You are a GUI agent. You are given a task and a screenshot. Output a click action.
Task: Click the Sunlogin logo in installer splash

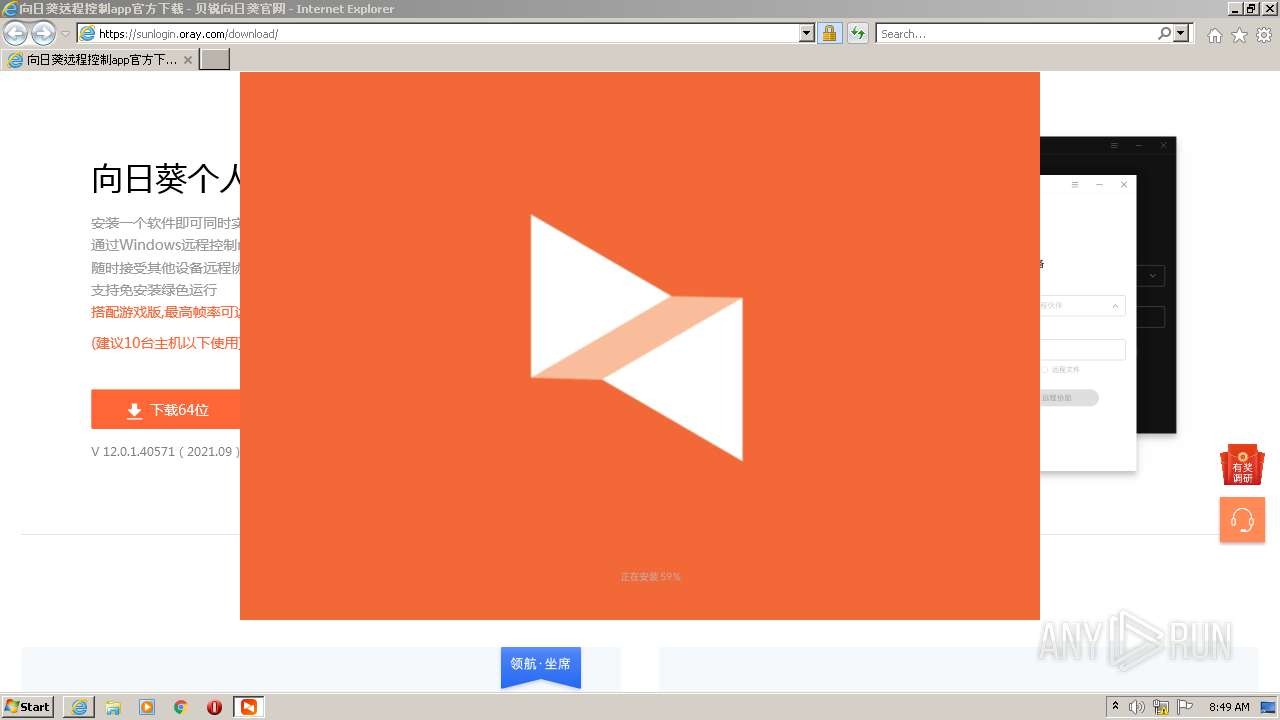coord(637,337)
